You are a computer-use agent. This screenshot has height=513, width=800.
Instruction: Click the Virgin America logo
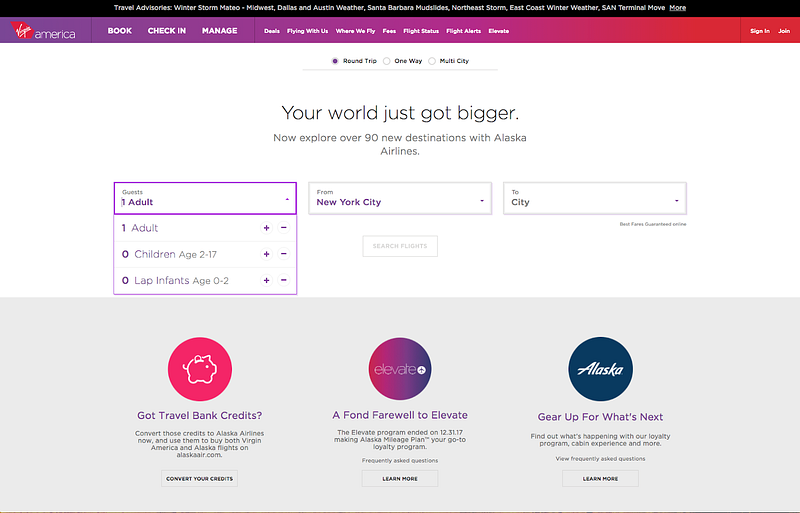coord(43,31)
